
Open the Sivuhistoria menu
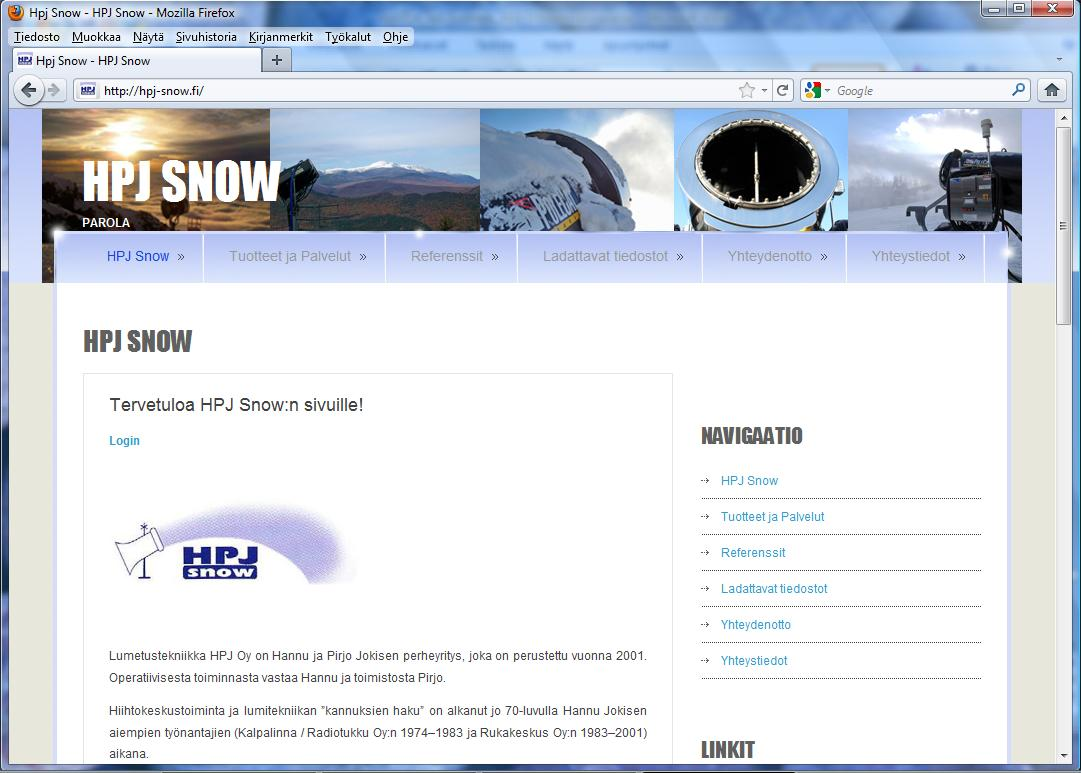[206, 37]
